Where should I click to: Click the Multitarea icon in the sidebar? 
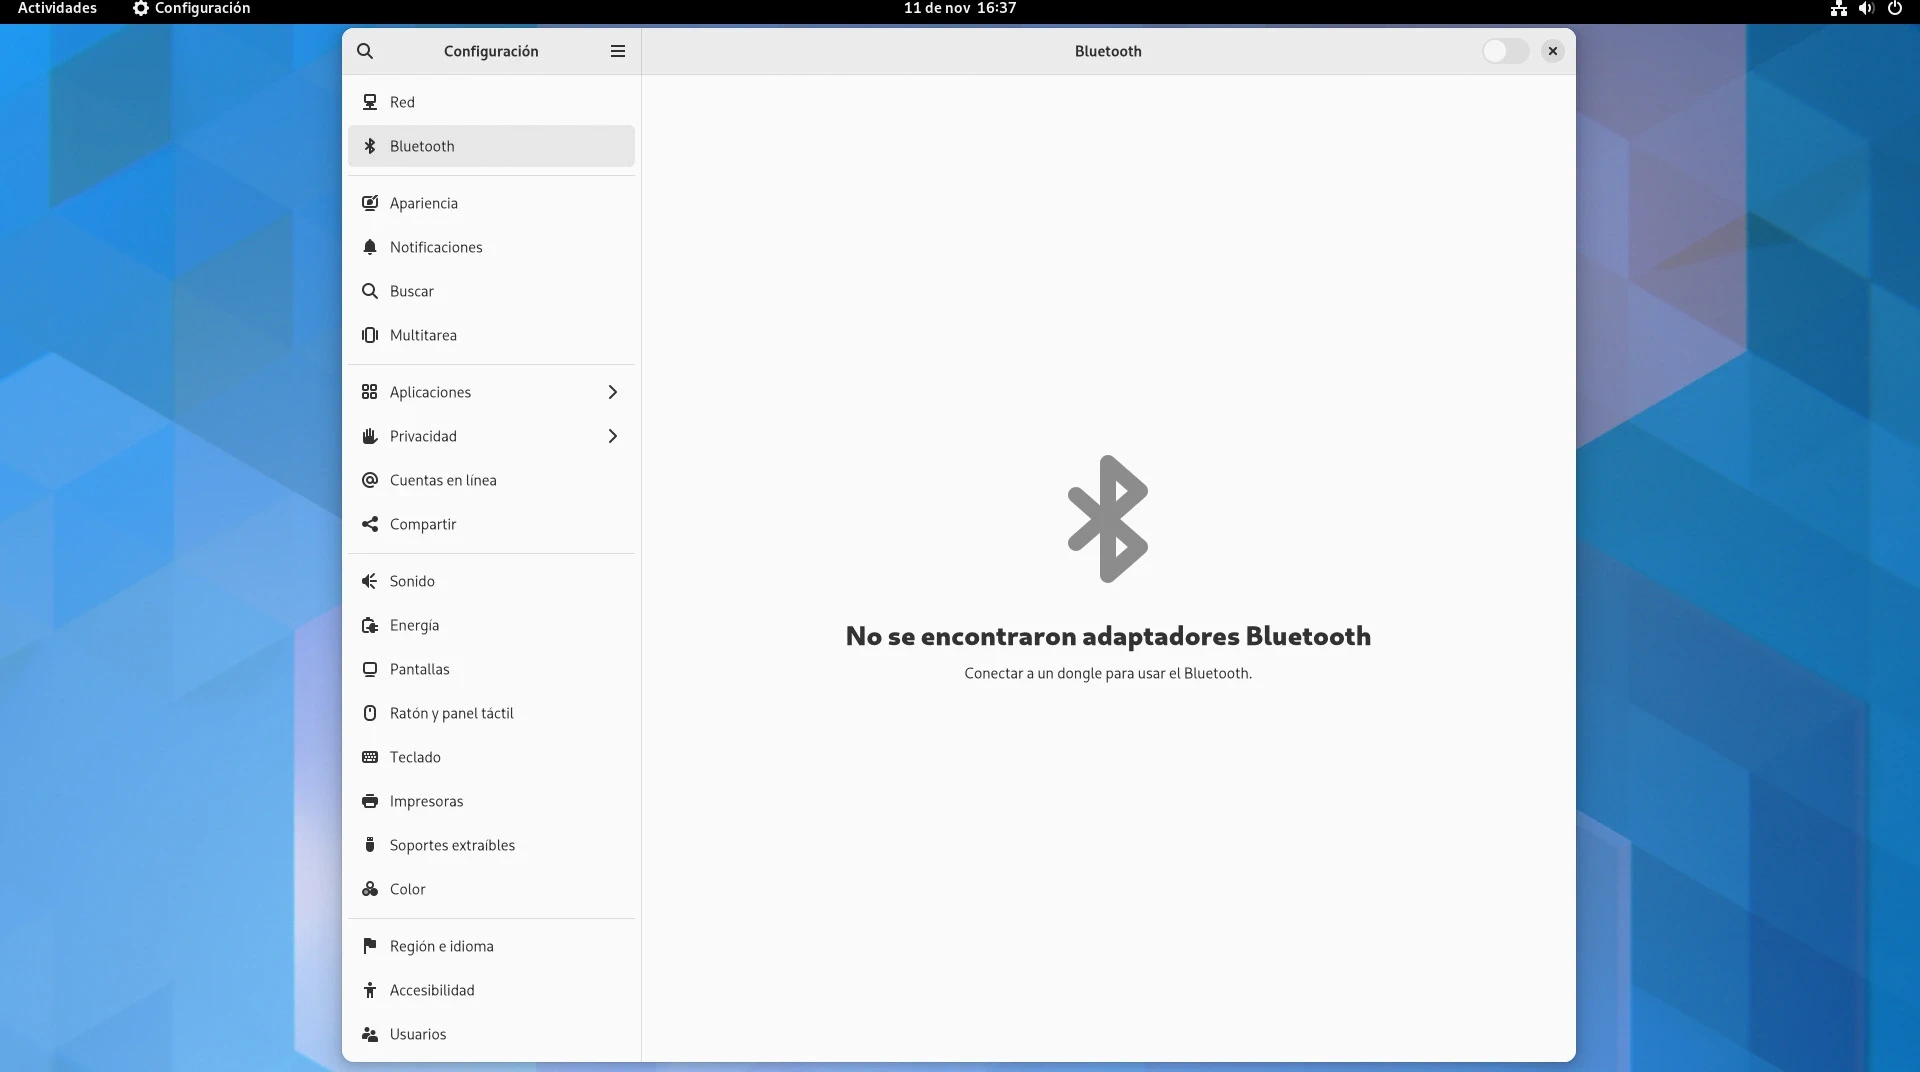tap(370, 335)
